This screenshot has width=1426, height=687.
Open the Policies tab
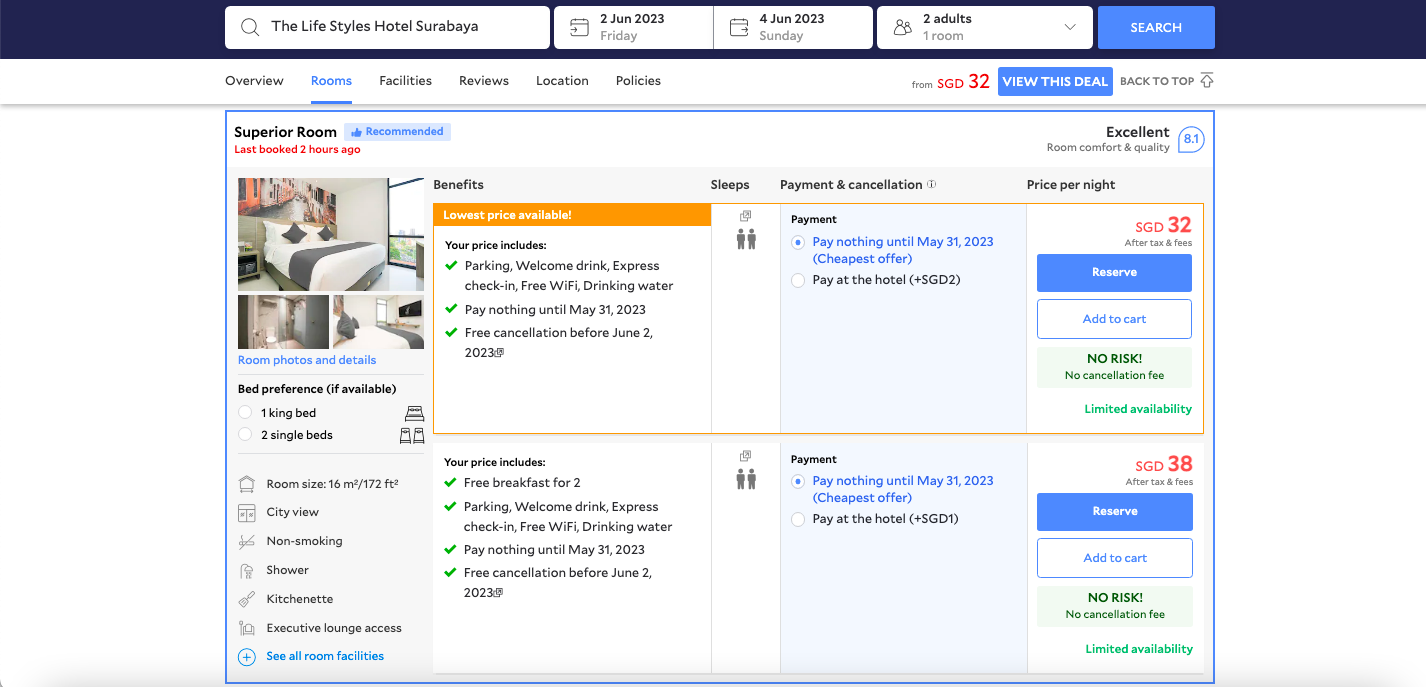[x=638, y=81]
